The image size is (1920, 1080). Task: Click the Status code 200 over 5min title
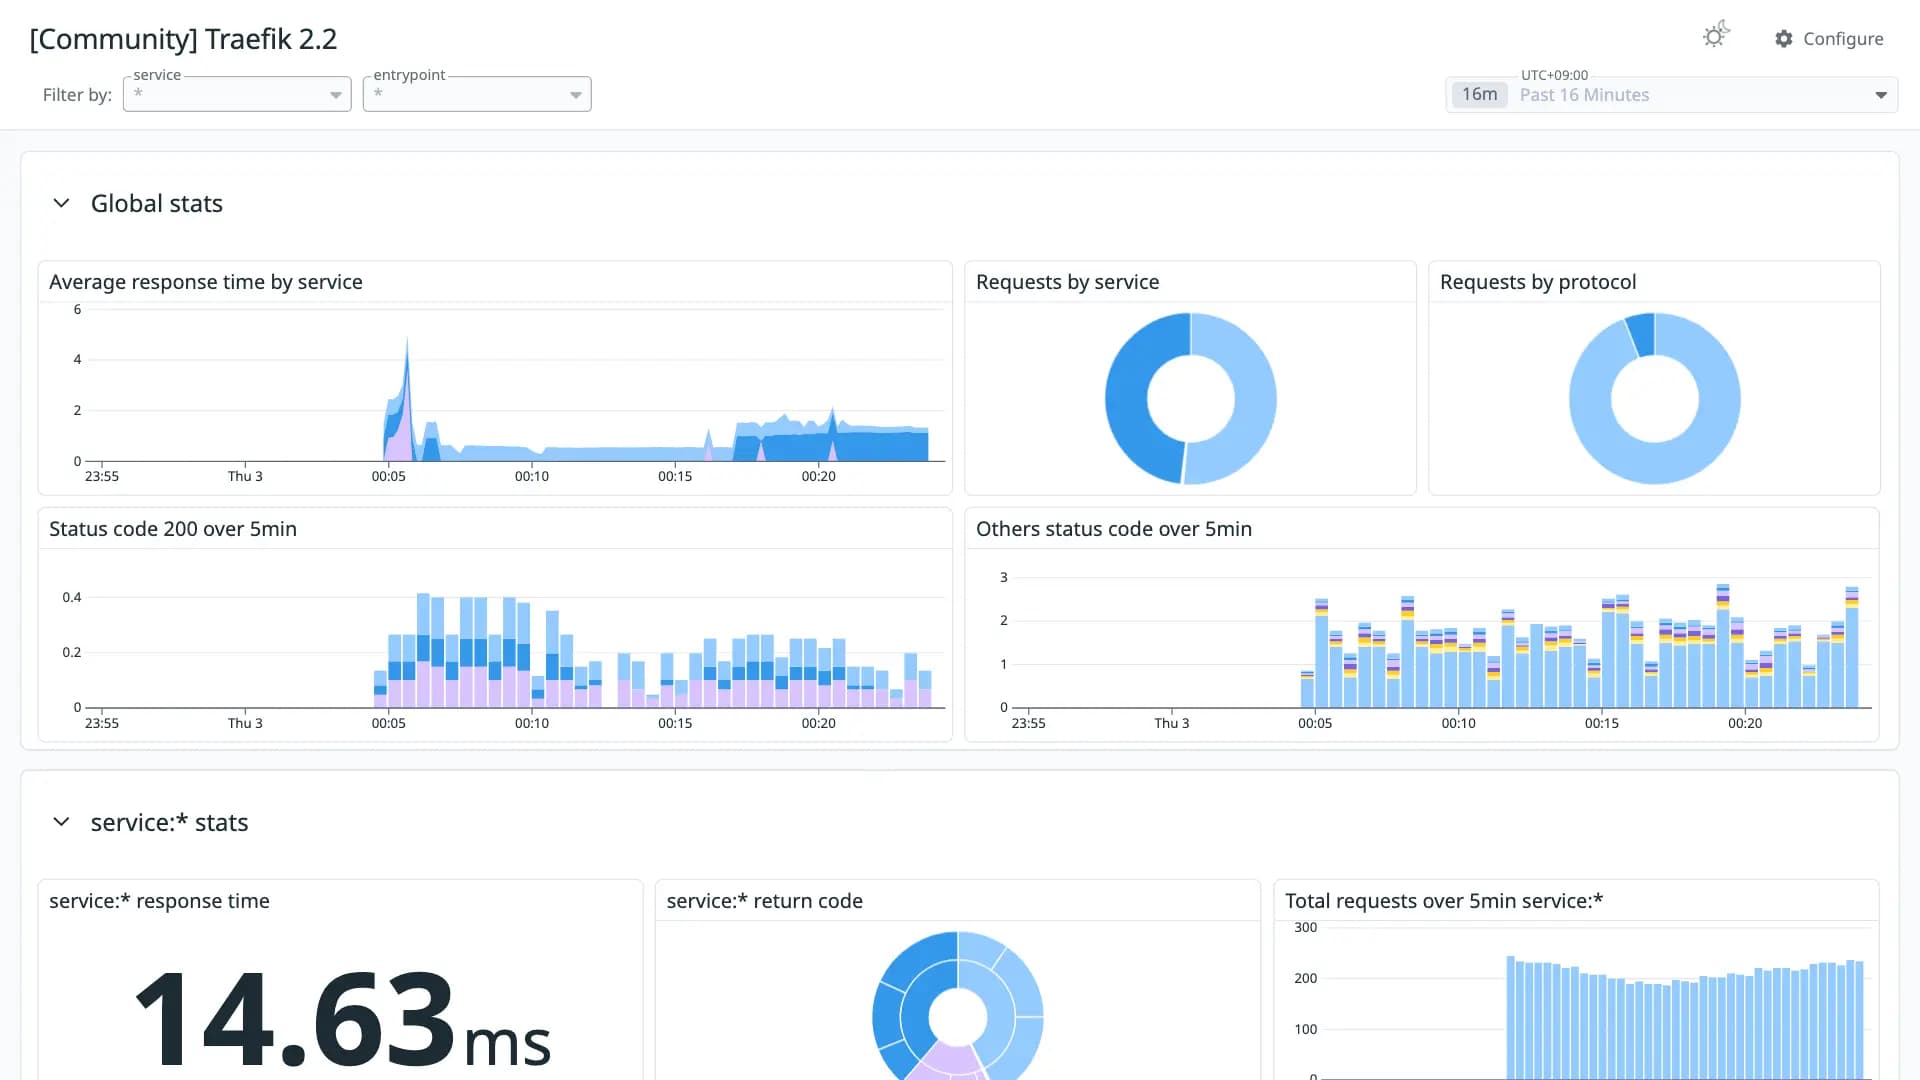pyautogui.click(x=173, y=529)
